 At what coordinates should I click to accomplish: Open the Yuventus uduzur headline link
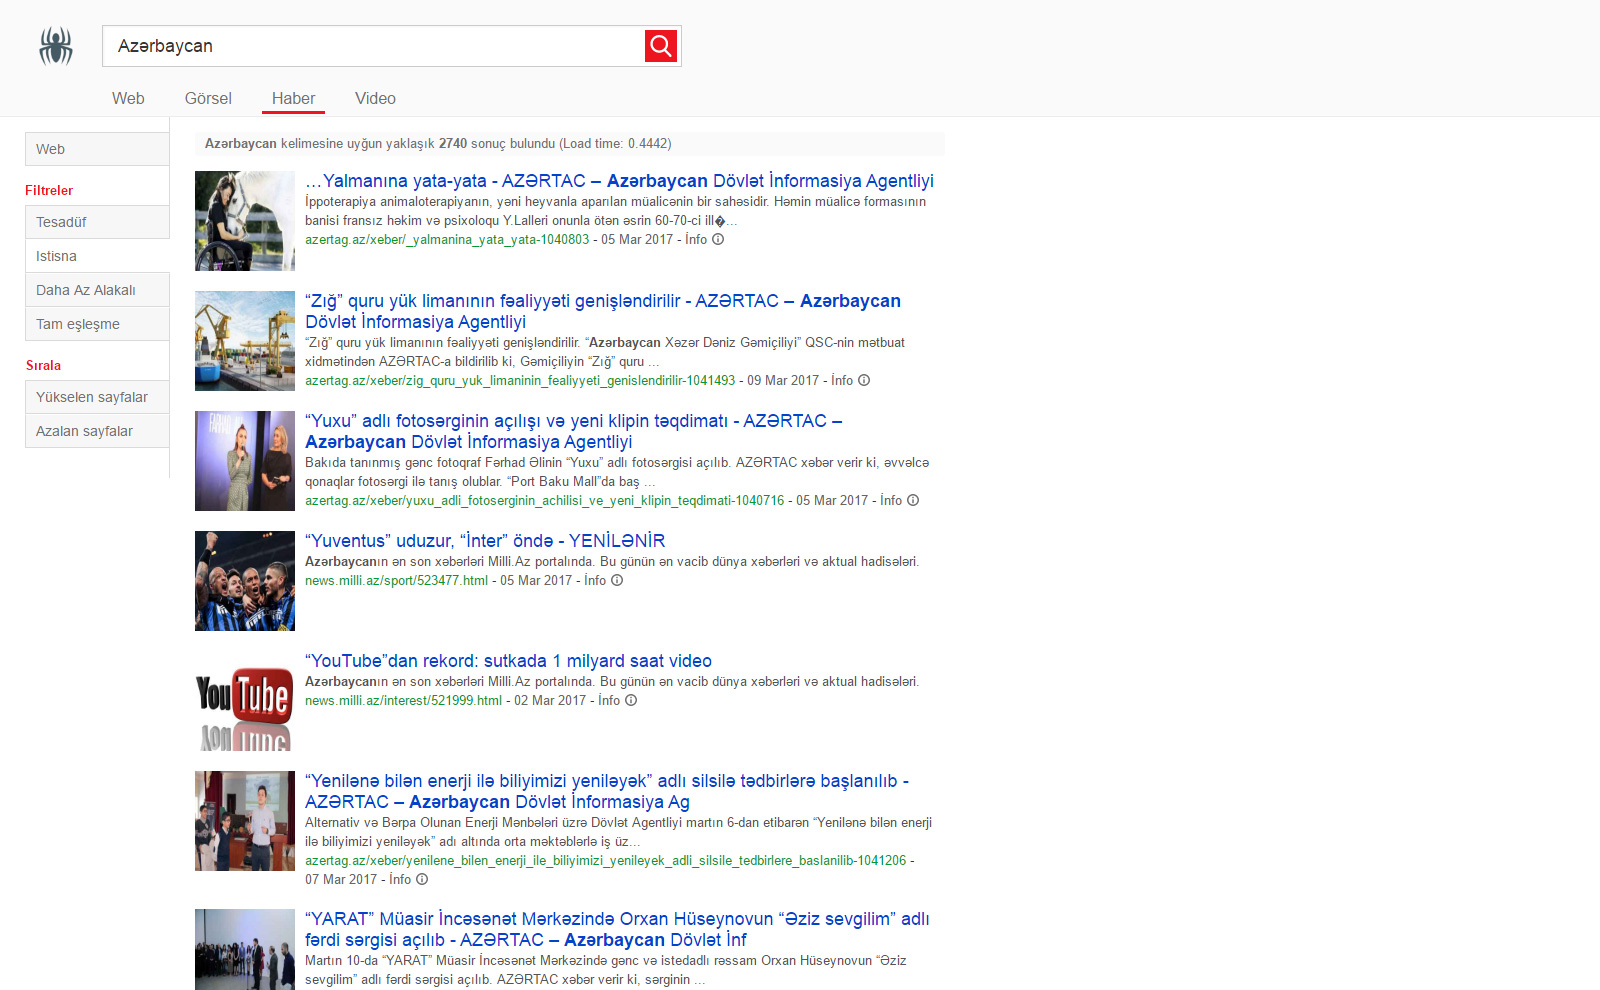(x=485, y=541)
